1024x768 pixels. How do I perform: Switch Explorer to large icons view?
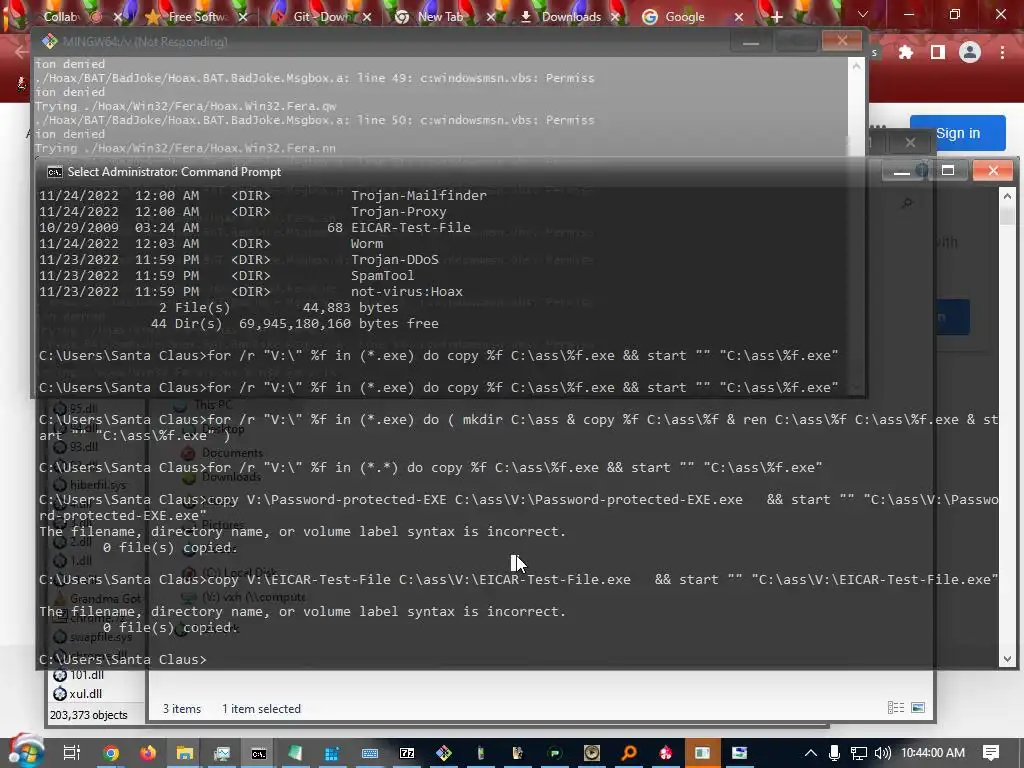(x=918, y=708)
